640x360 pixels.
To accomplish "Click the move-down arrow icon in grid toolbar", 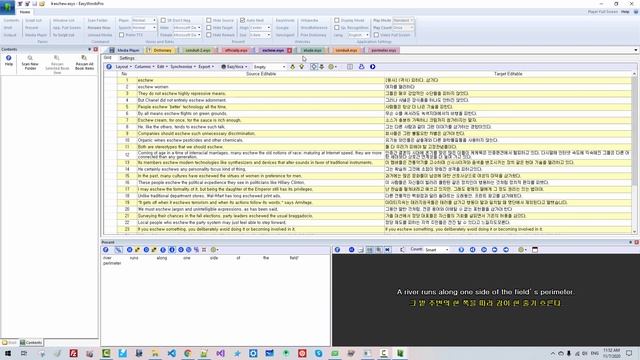I will click(302, 67).
